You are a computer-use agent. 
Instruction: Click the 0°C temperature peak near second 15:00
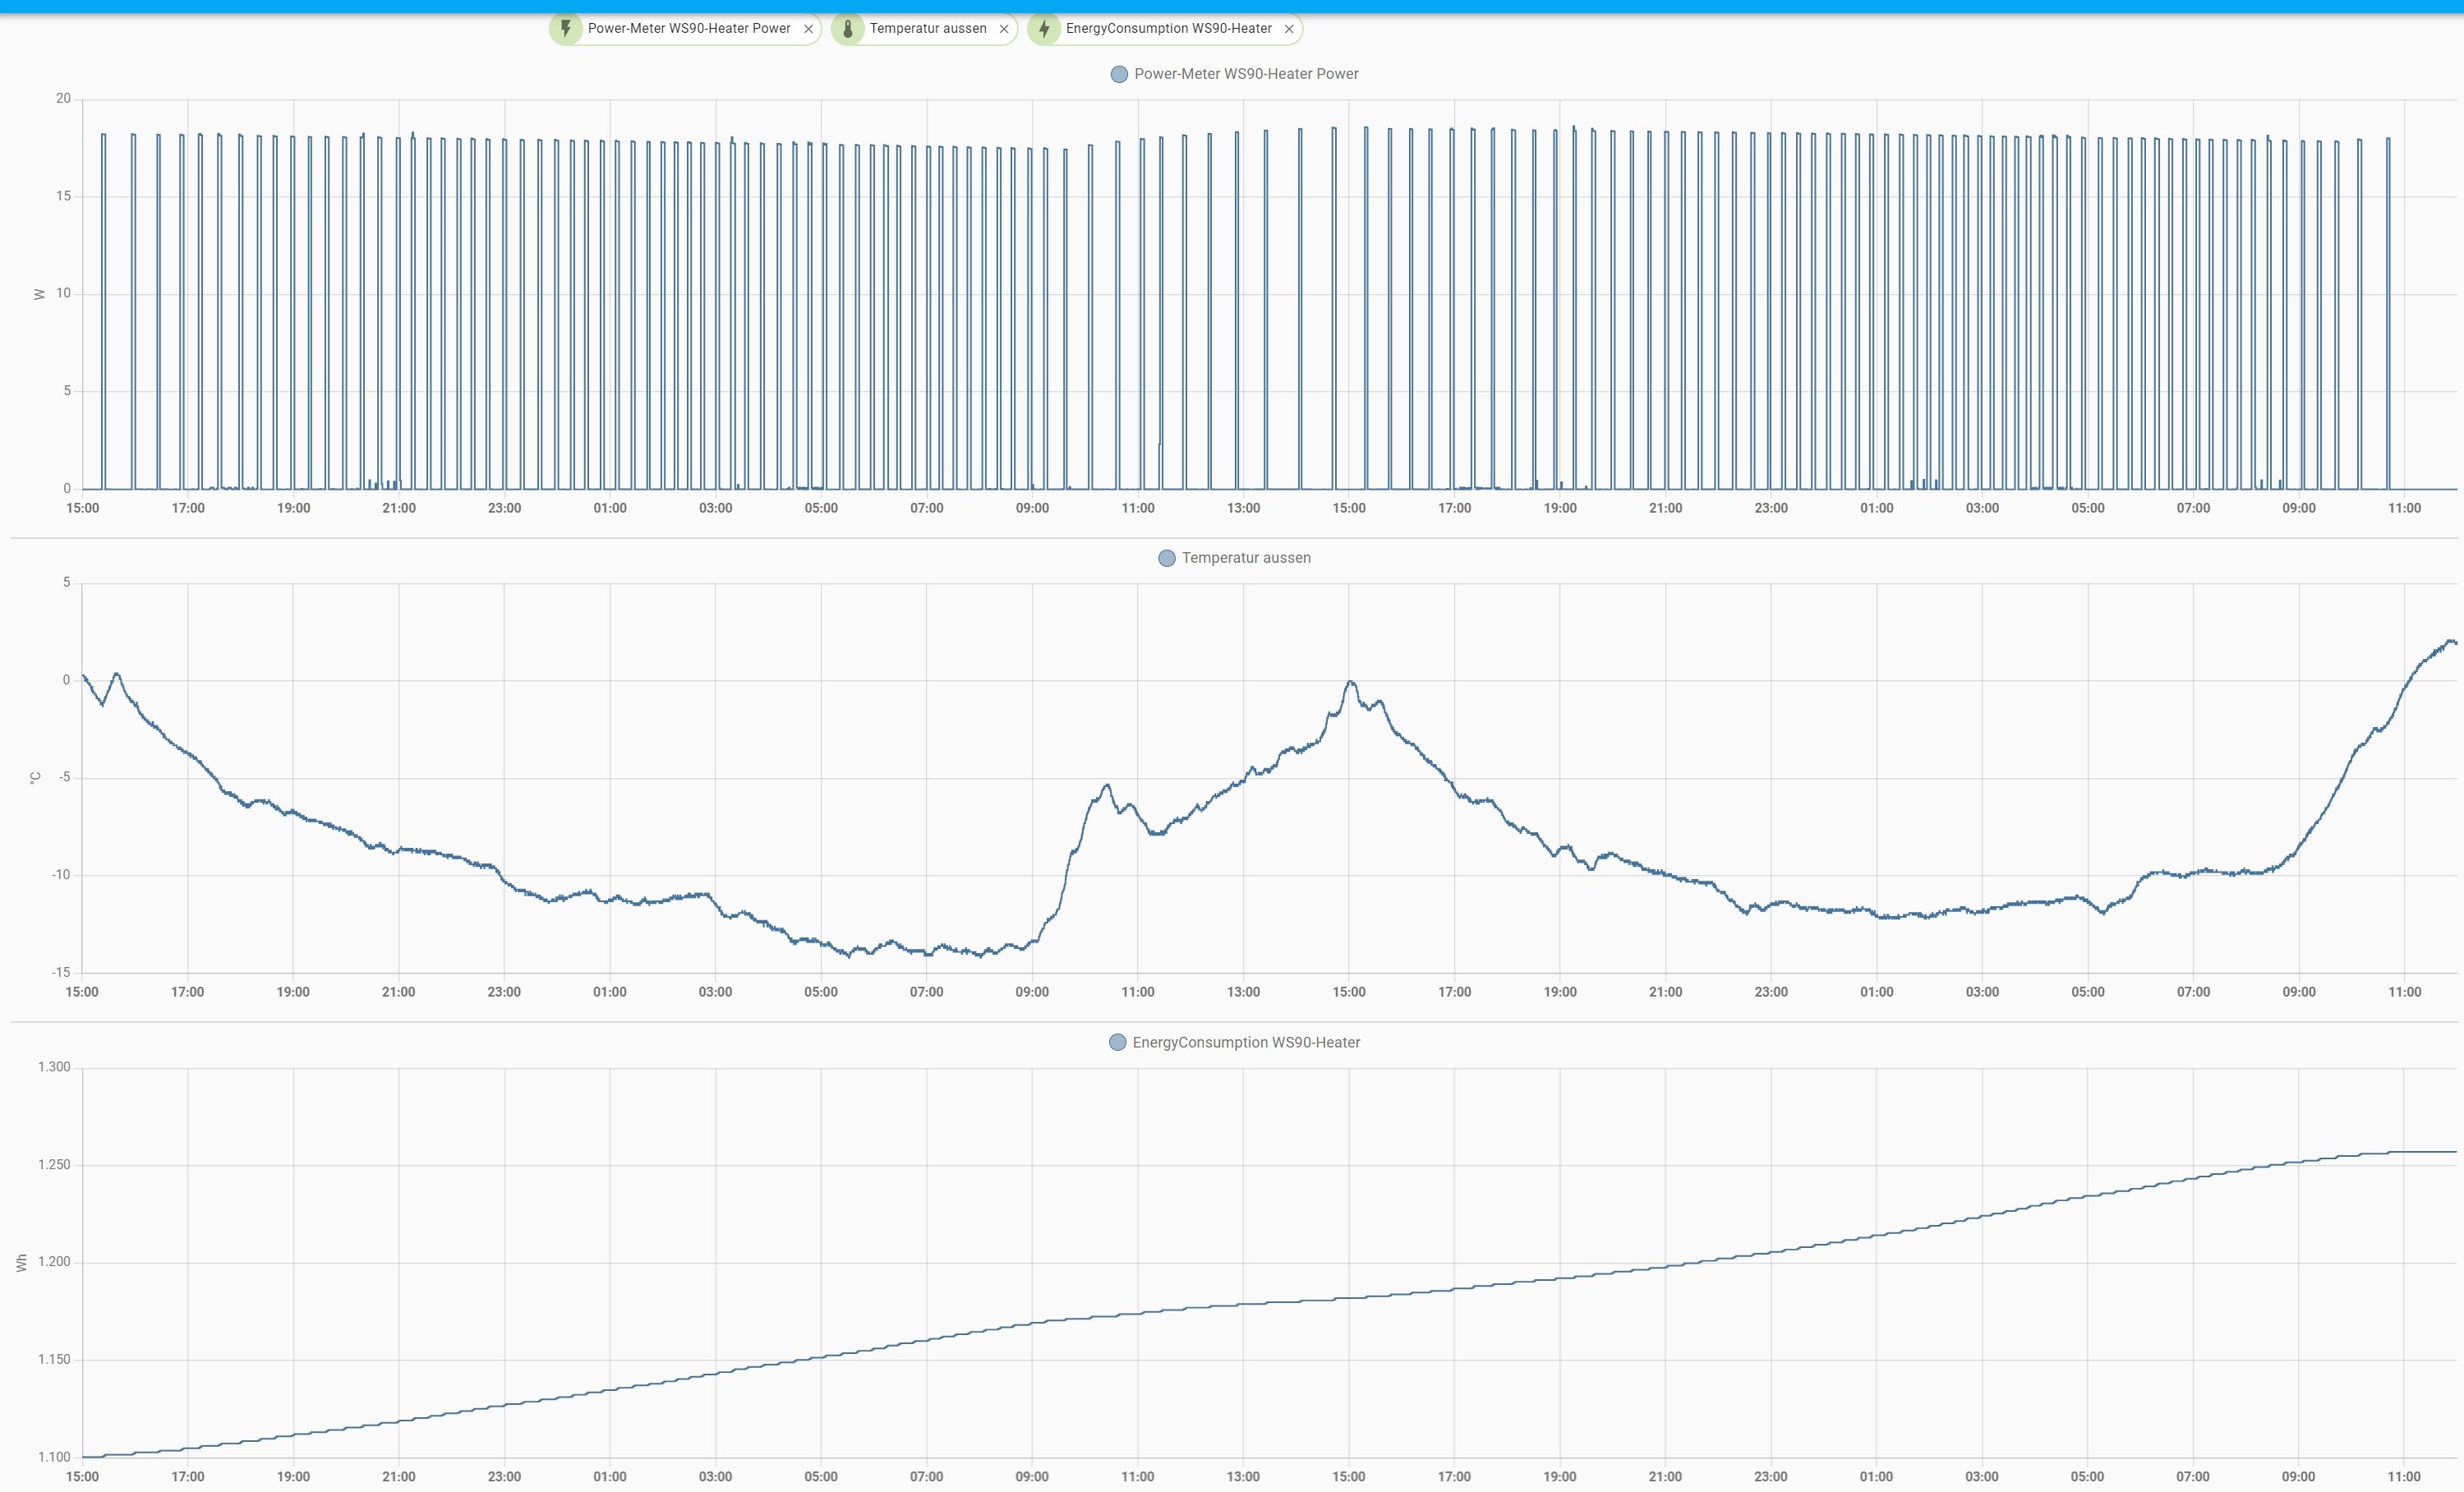click(x=1350, y=682)
